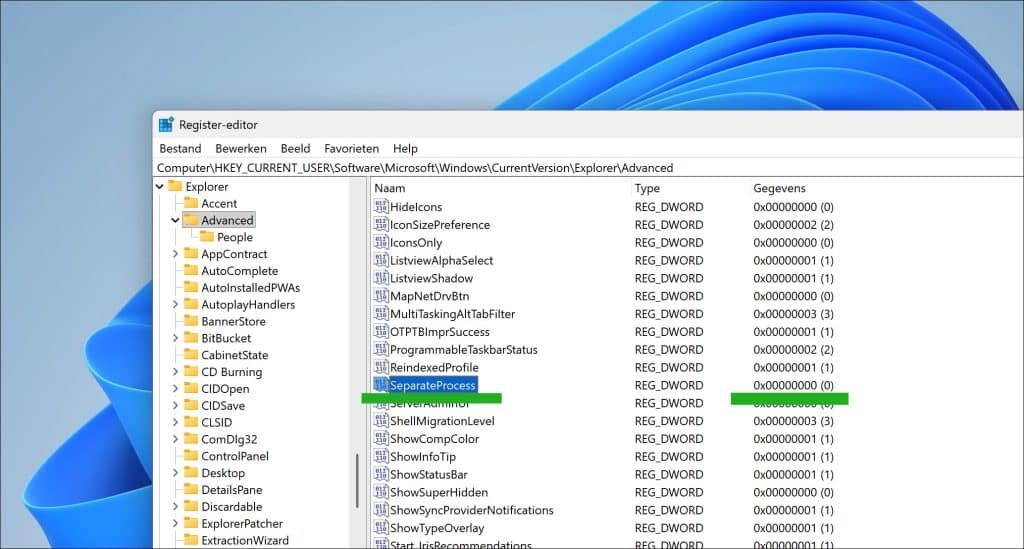Expand the AutoplayHandlers tree node

(176, 305)
